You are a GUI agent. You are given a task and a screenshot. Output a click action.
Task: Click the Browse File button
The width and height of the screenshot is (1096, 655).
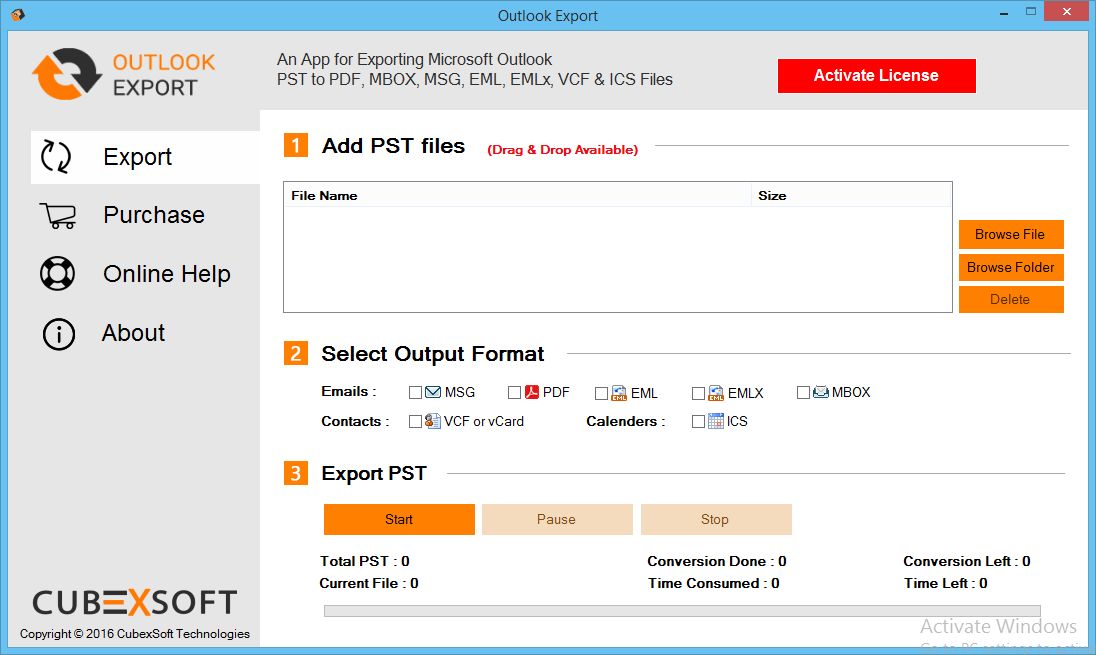pyautogui.click(x=1010, y=234)
